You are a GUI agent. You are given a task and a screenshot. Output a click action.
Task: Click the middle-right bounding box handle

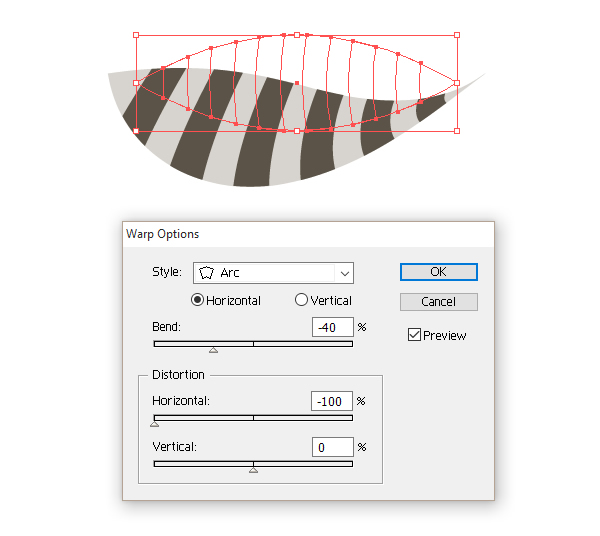click(457, 83)
